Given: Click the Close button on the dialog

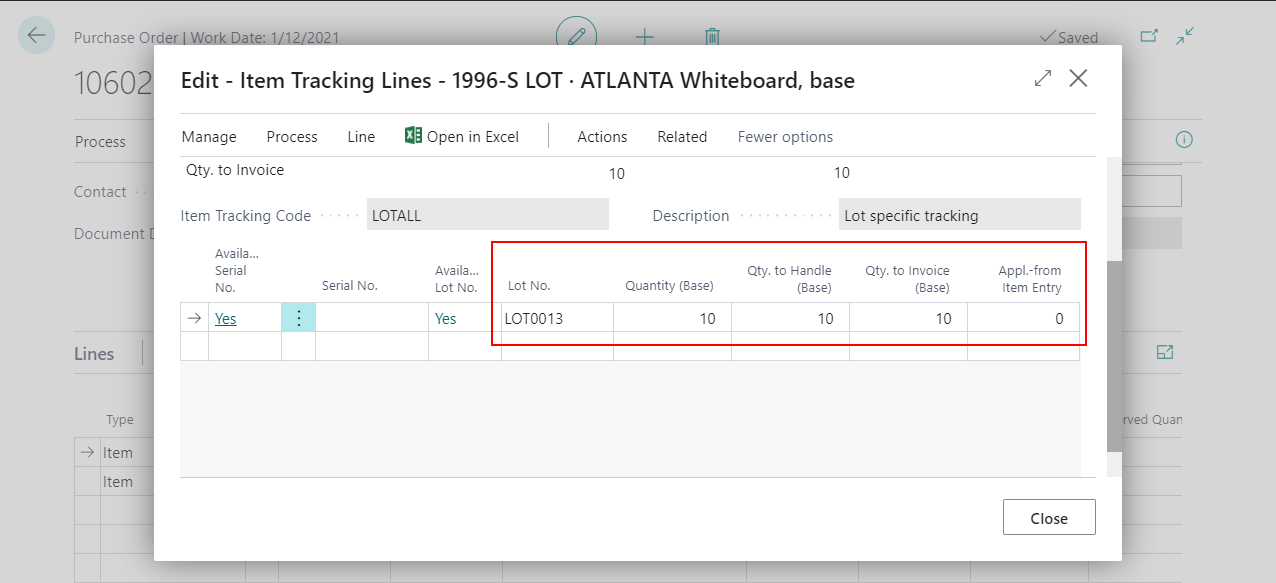Looking at the screenshot, I should click(x=1049, y=517).
